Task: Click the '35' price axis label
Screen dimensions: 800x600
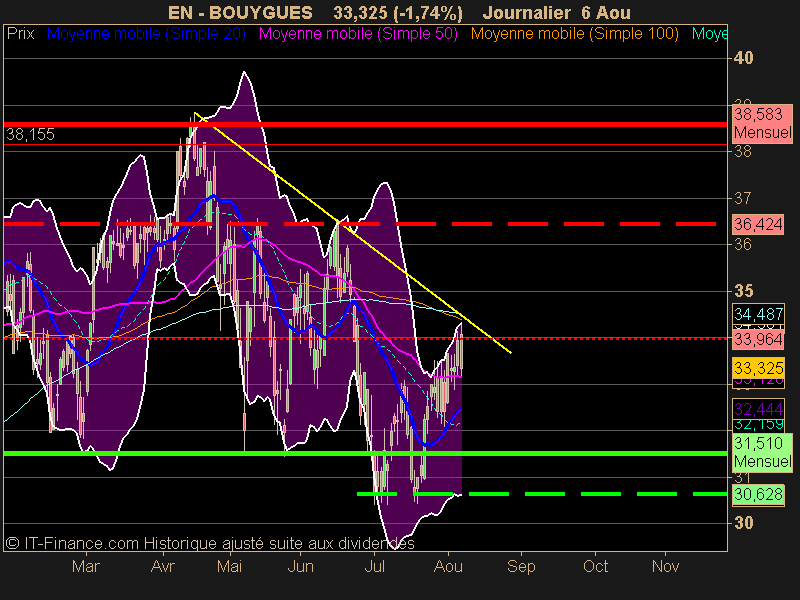Action: 743,291
